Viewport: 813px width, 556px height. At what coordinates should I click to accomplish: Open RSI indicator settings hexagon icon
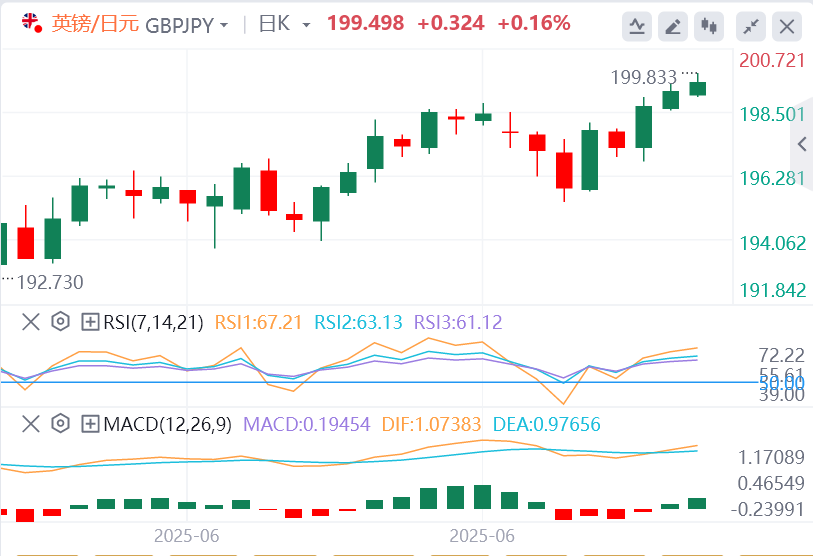[61, 322]
